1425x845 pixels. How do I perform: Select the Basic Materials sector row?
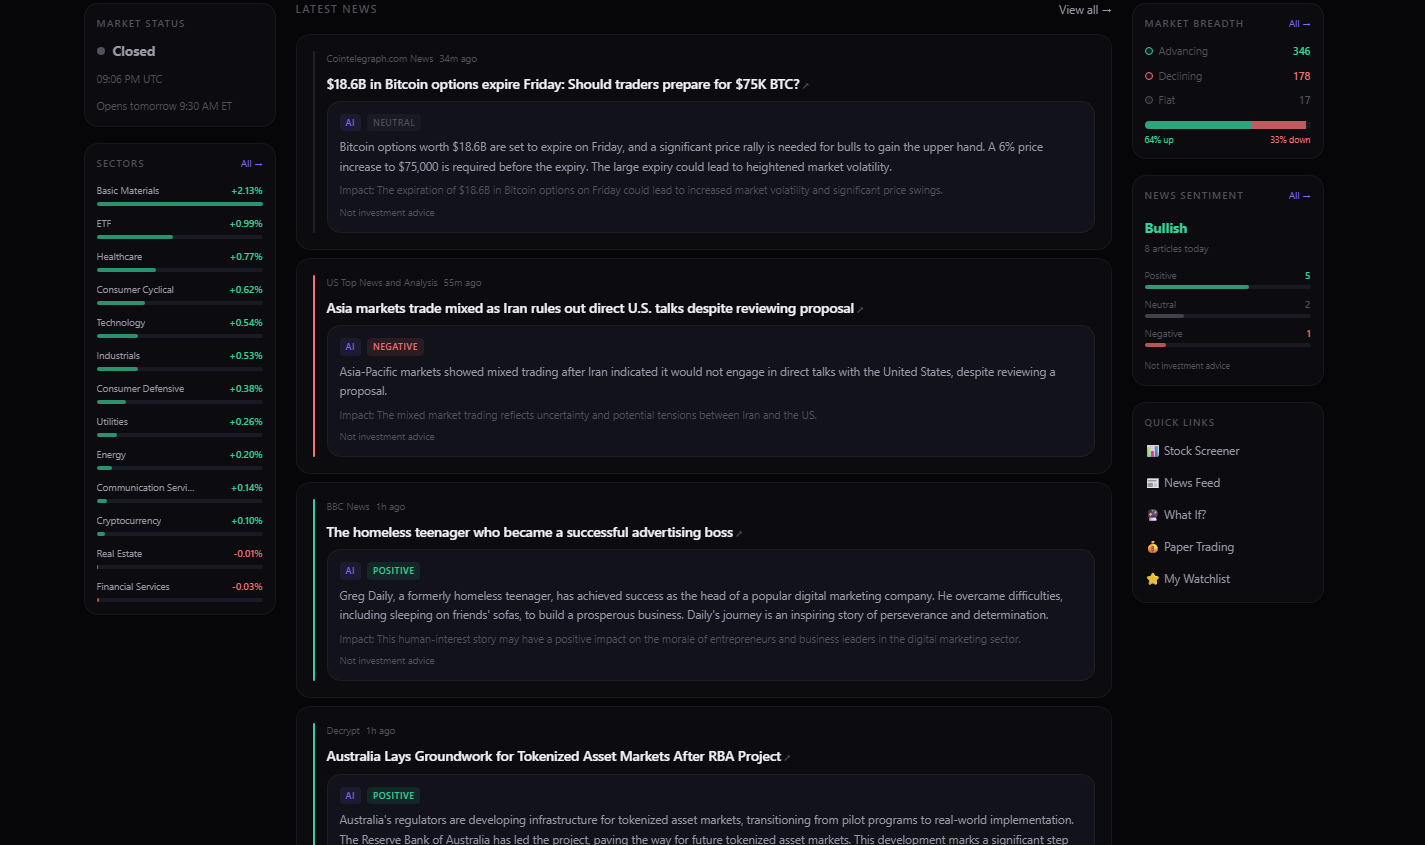click(x=179, y=191)
